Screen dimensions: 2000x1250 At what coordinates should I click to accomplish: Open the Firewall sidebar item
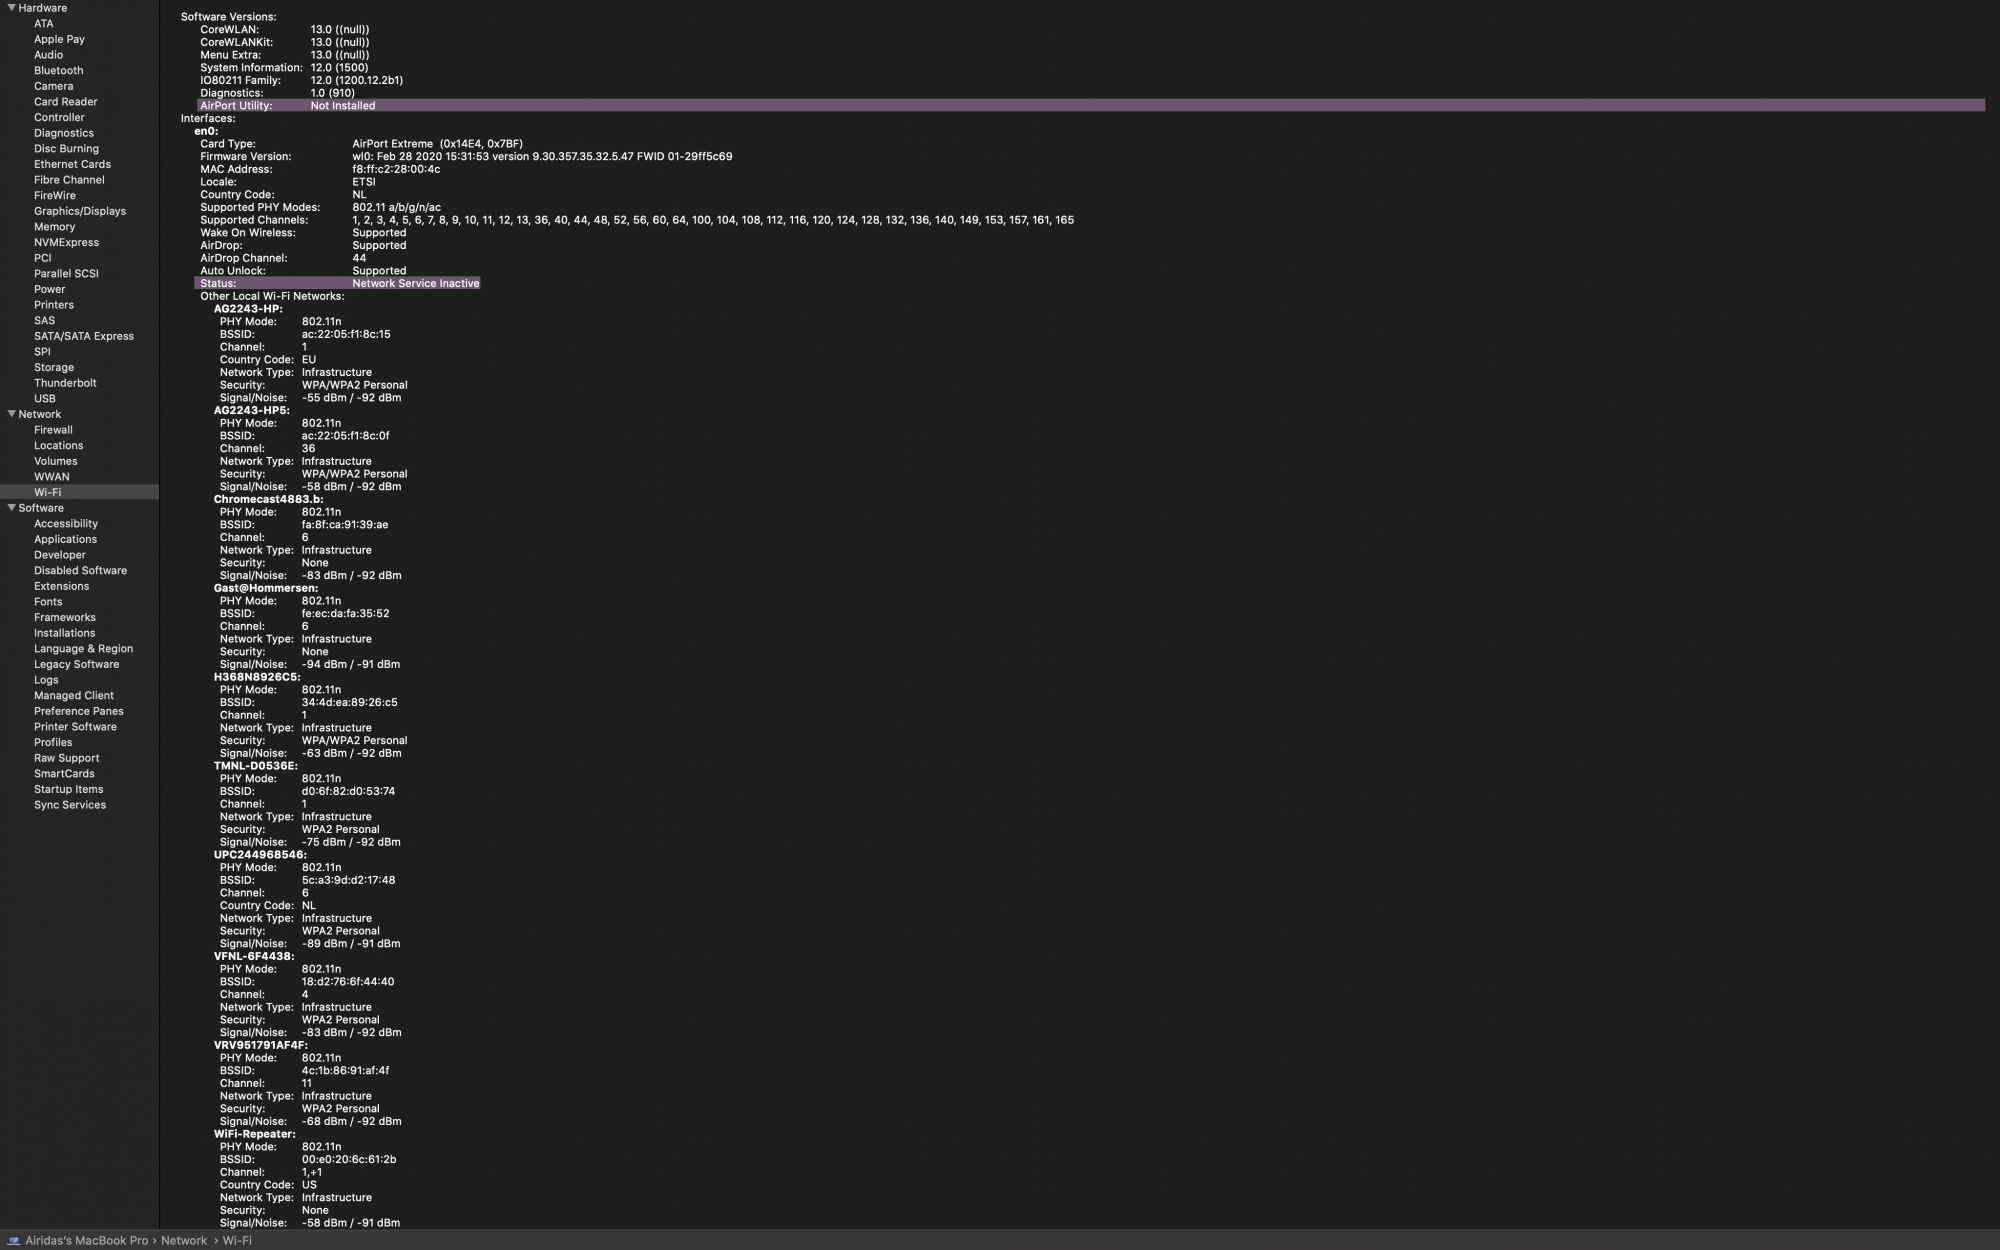pyautogui.click(x=53, y=430)
